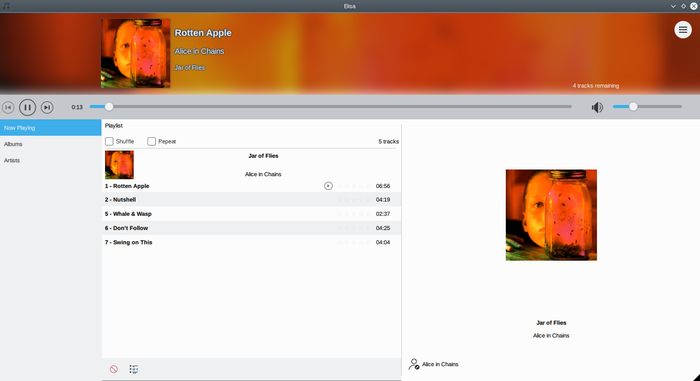
Task: Switch to the Albums view
Action: 50,144
